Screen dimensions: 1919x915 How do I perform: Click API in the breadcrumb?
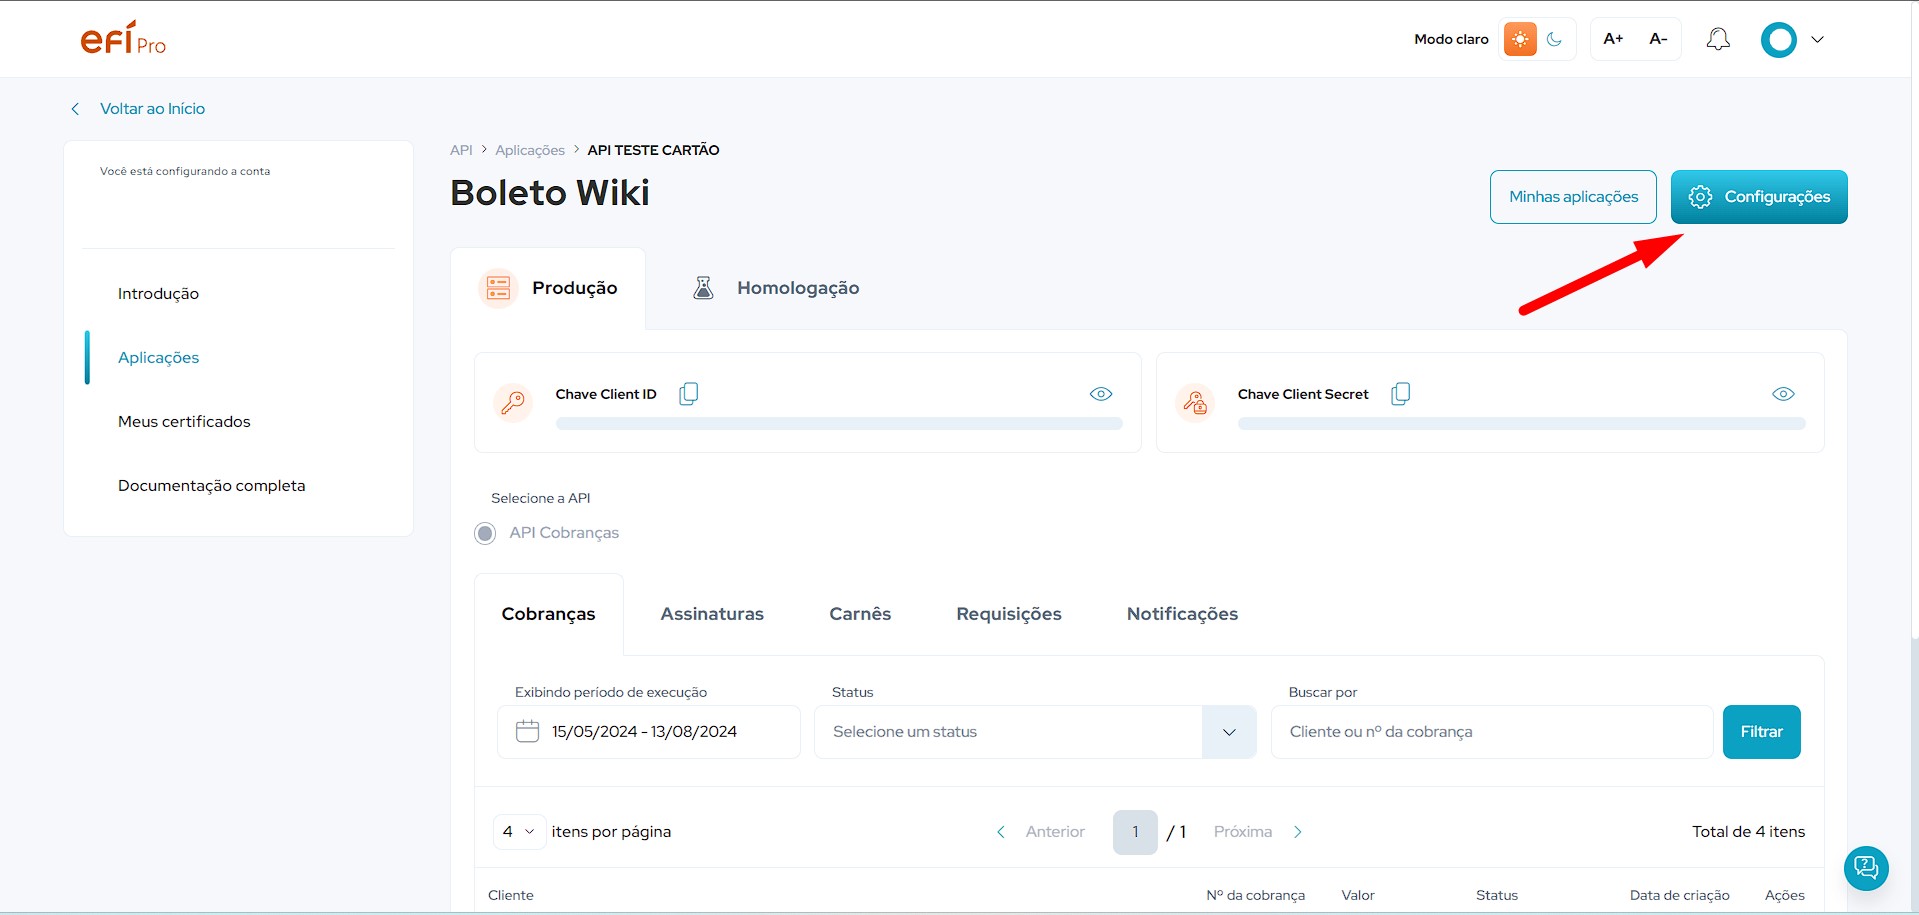click(461, 150)
